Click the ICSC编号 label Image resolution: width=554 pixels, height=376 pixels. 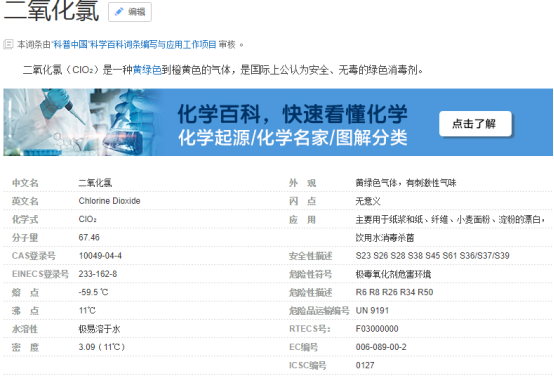(x=308, y=366)
